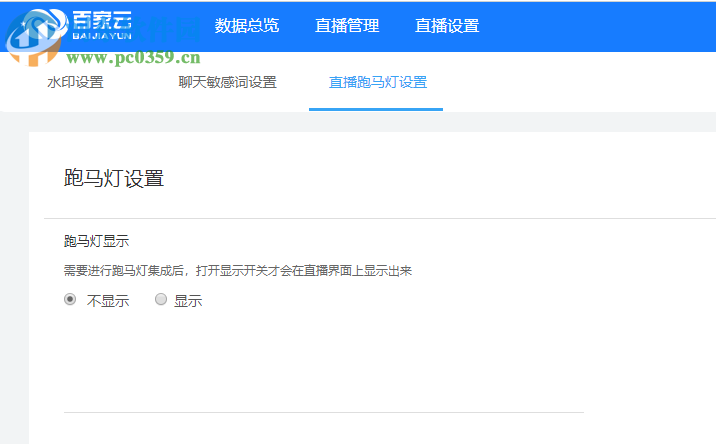
Task: Select the 直播跑马灯设置 tab
Action: coord(378,82)
